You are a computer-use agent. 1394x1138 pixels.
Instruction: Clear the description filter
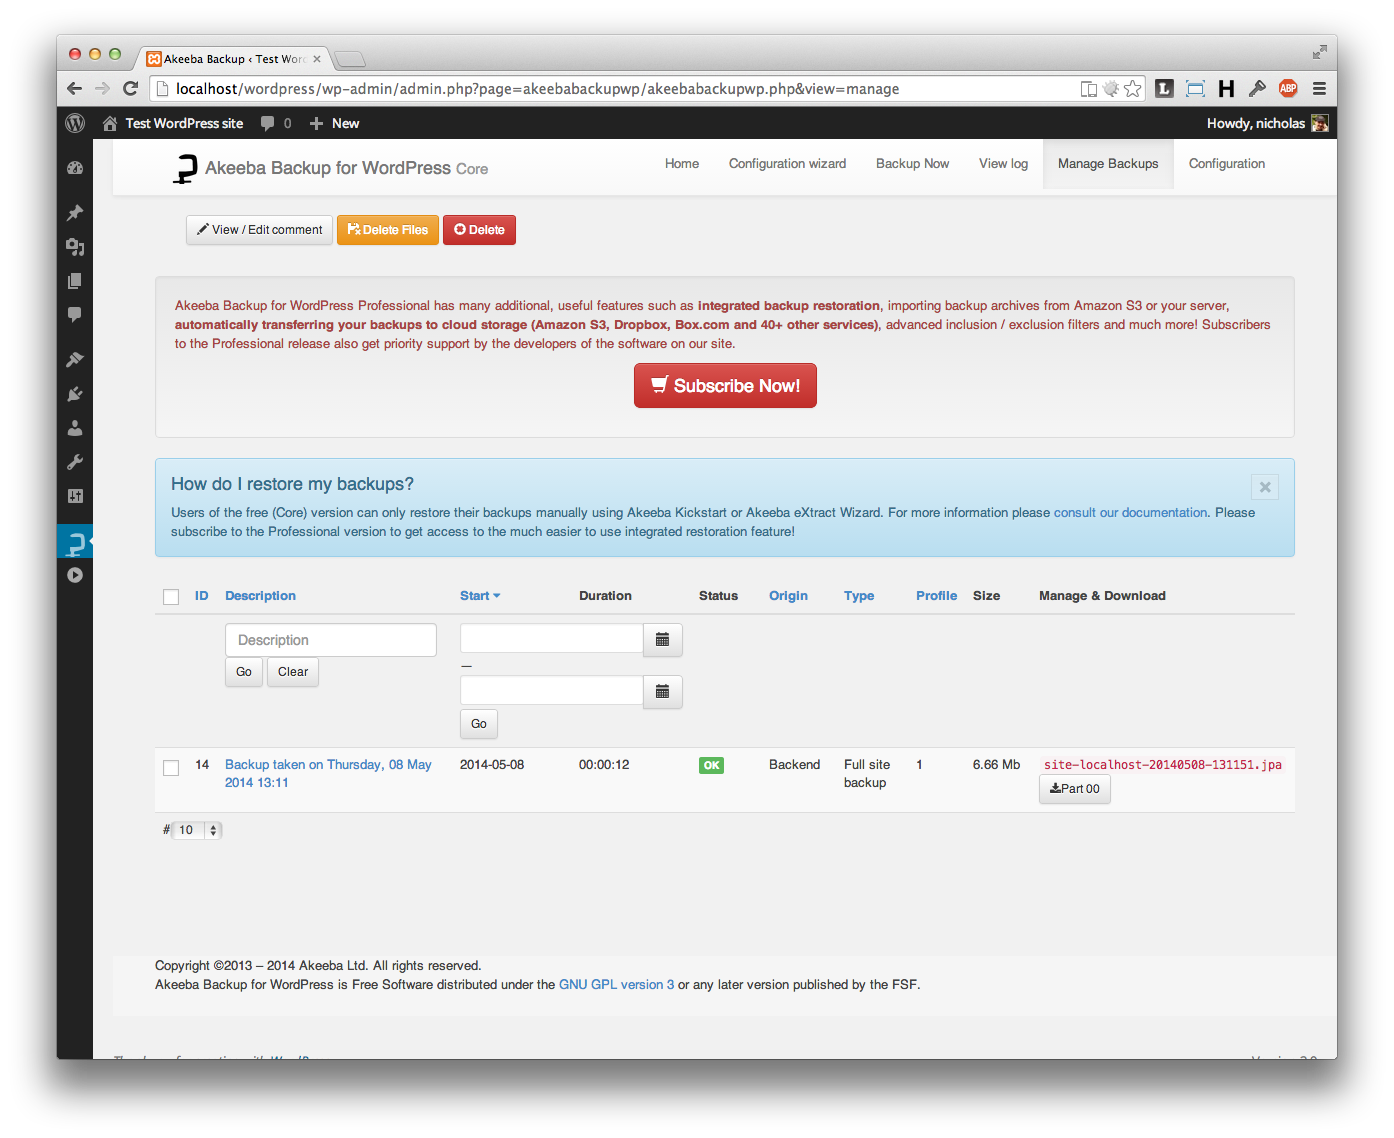pyautogui.click(x=293, y=672)
